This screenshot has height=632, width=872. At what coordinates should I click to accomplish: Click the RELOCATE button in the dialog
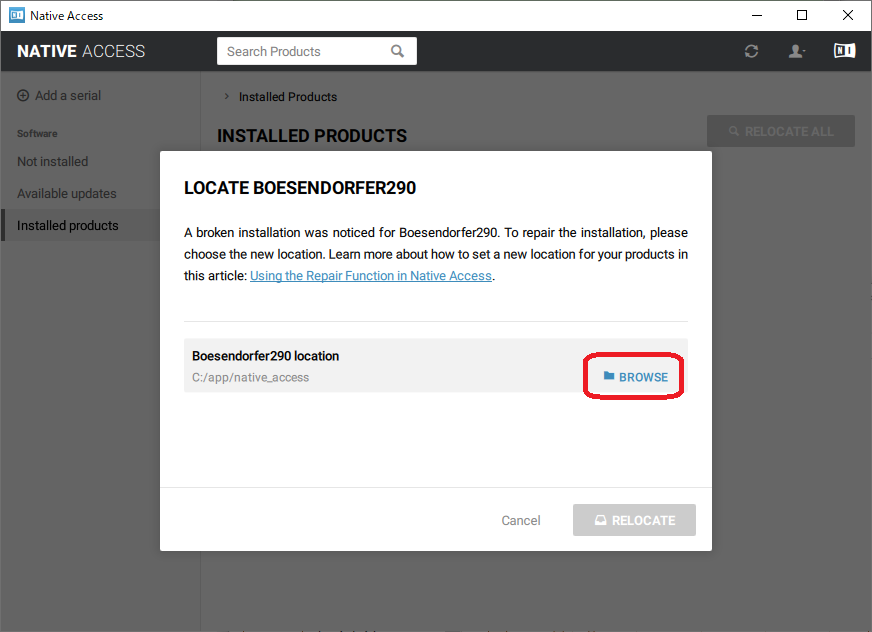(x=634, y=520)
